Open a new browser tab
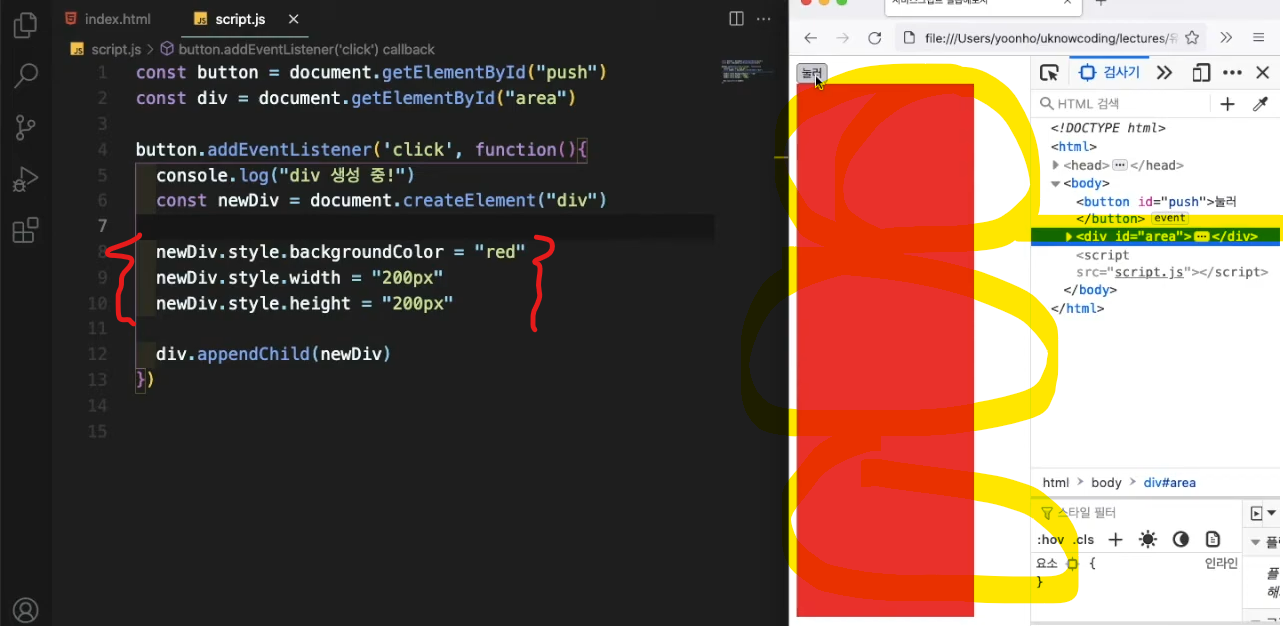 click(x=1101, y=4)
